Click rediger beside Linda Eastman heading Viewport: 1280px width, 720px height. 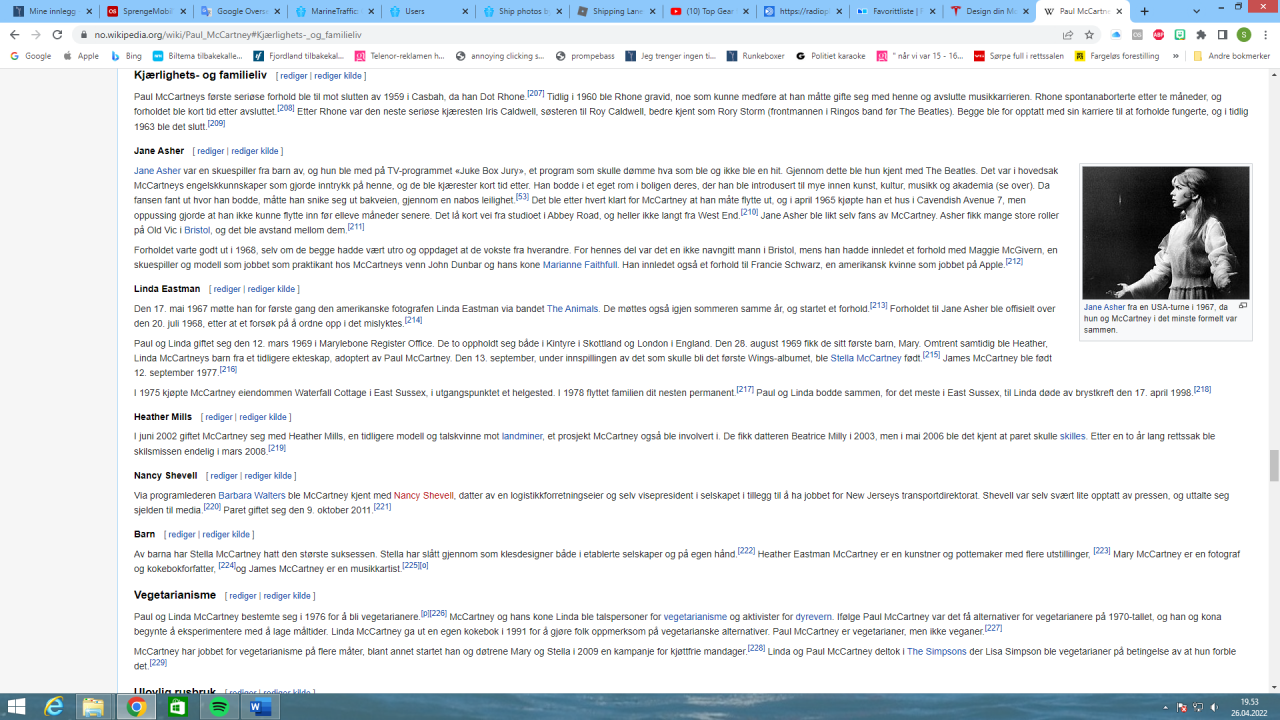click(226, 289)
